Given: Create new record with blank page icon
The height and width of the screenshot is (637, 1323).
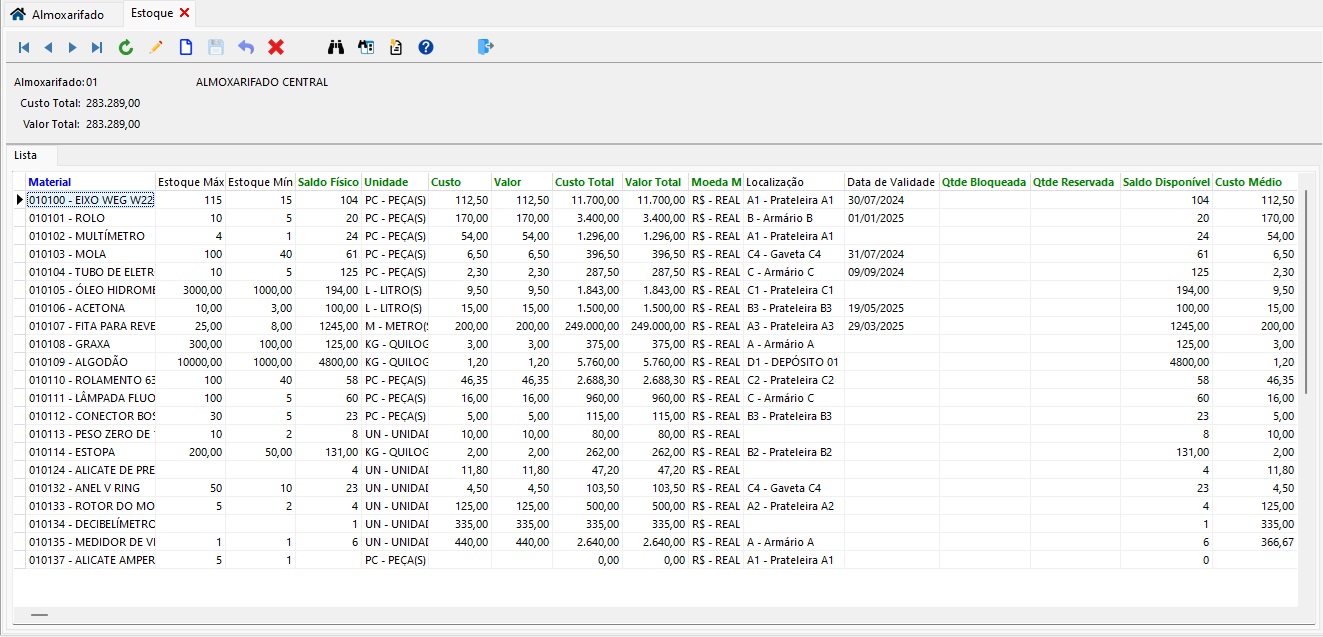Looking at the screenshot, I should [x=186, y=47].
